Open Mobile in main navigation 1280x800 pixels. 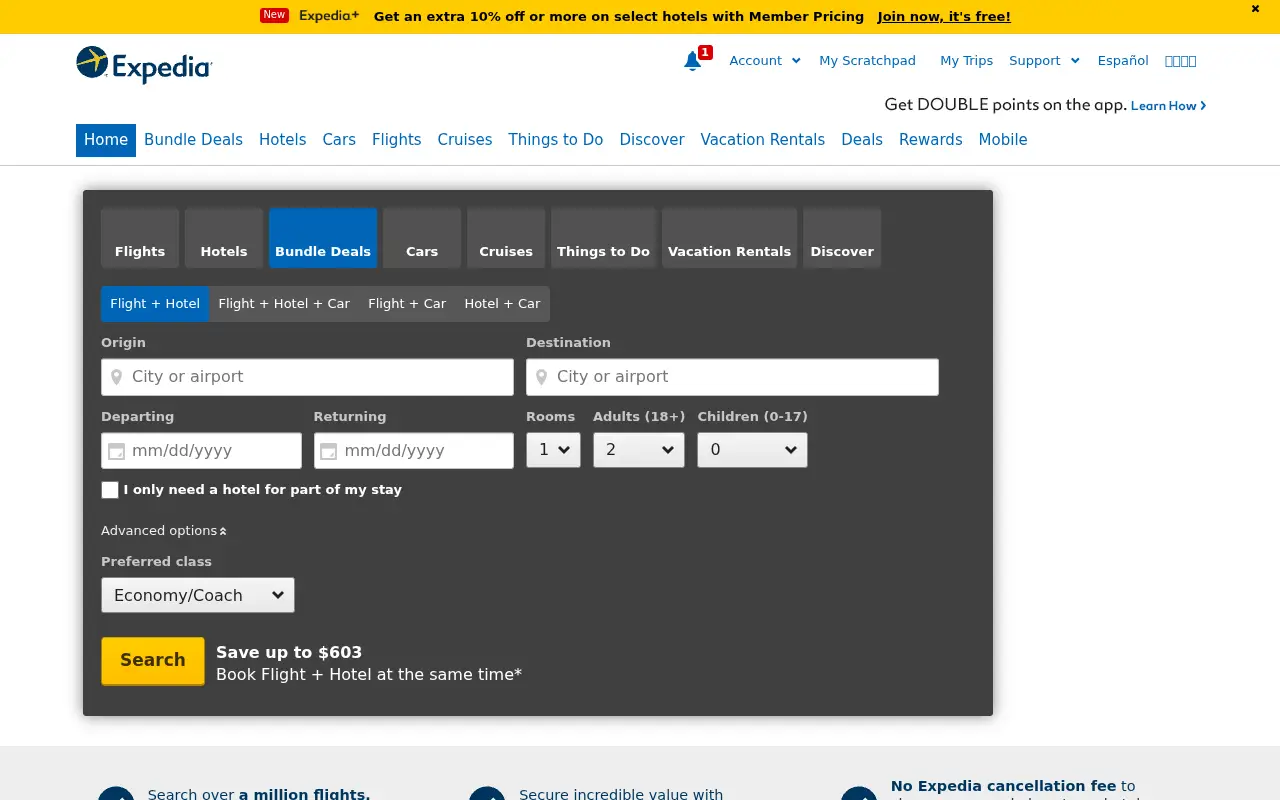pos(1003,140)
